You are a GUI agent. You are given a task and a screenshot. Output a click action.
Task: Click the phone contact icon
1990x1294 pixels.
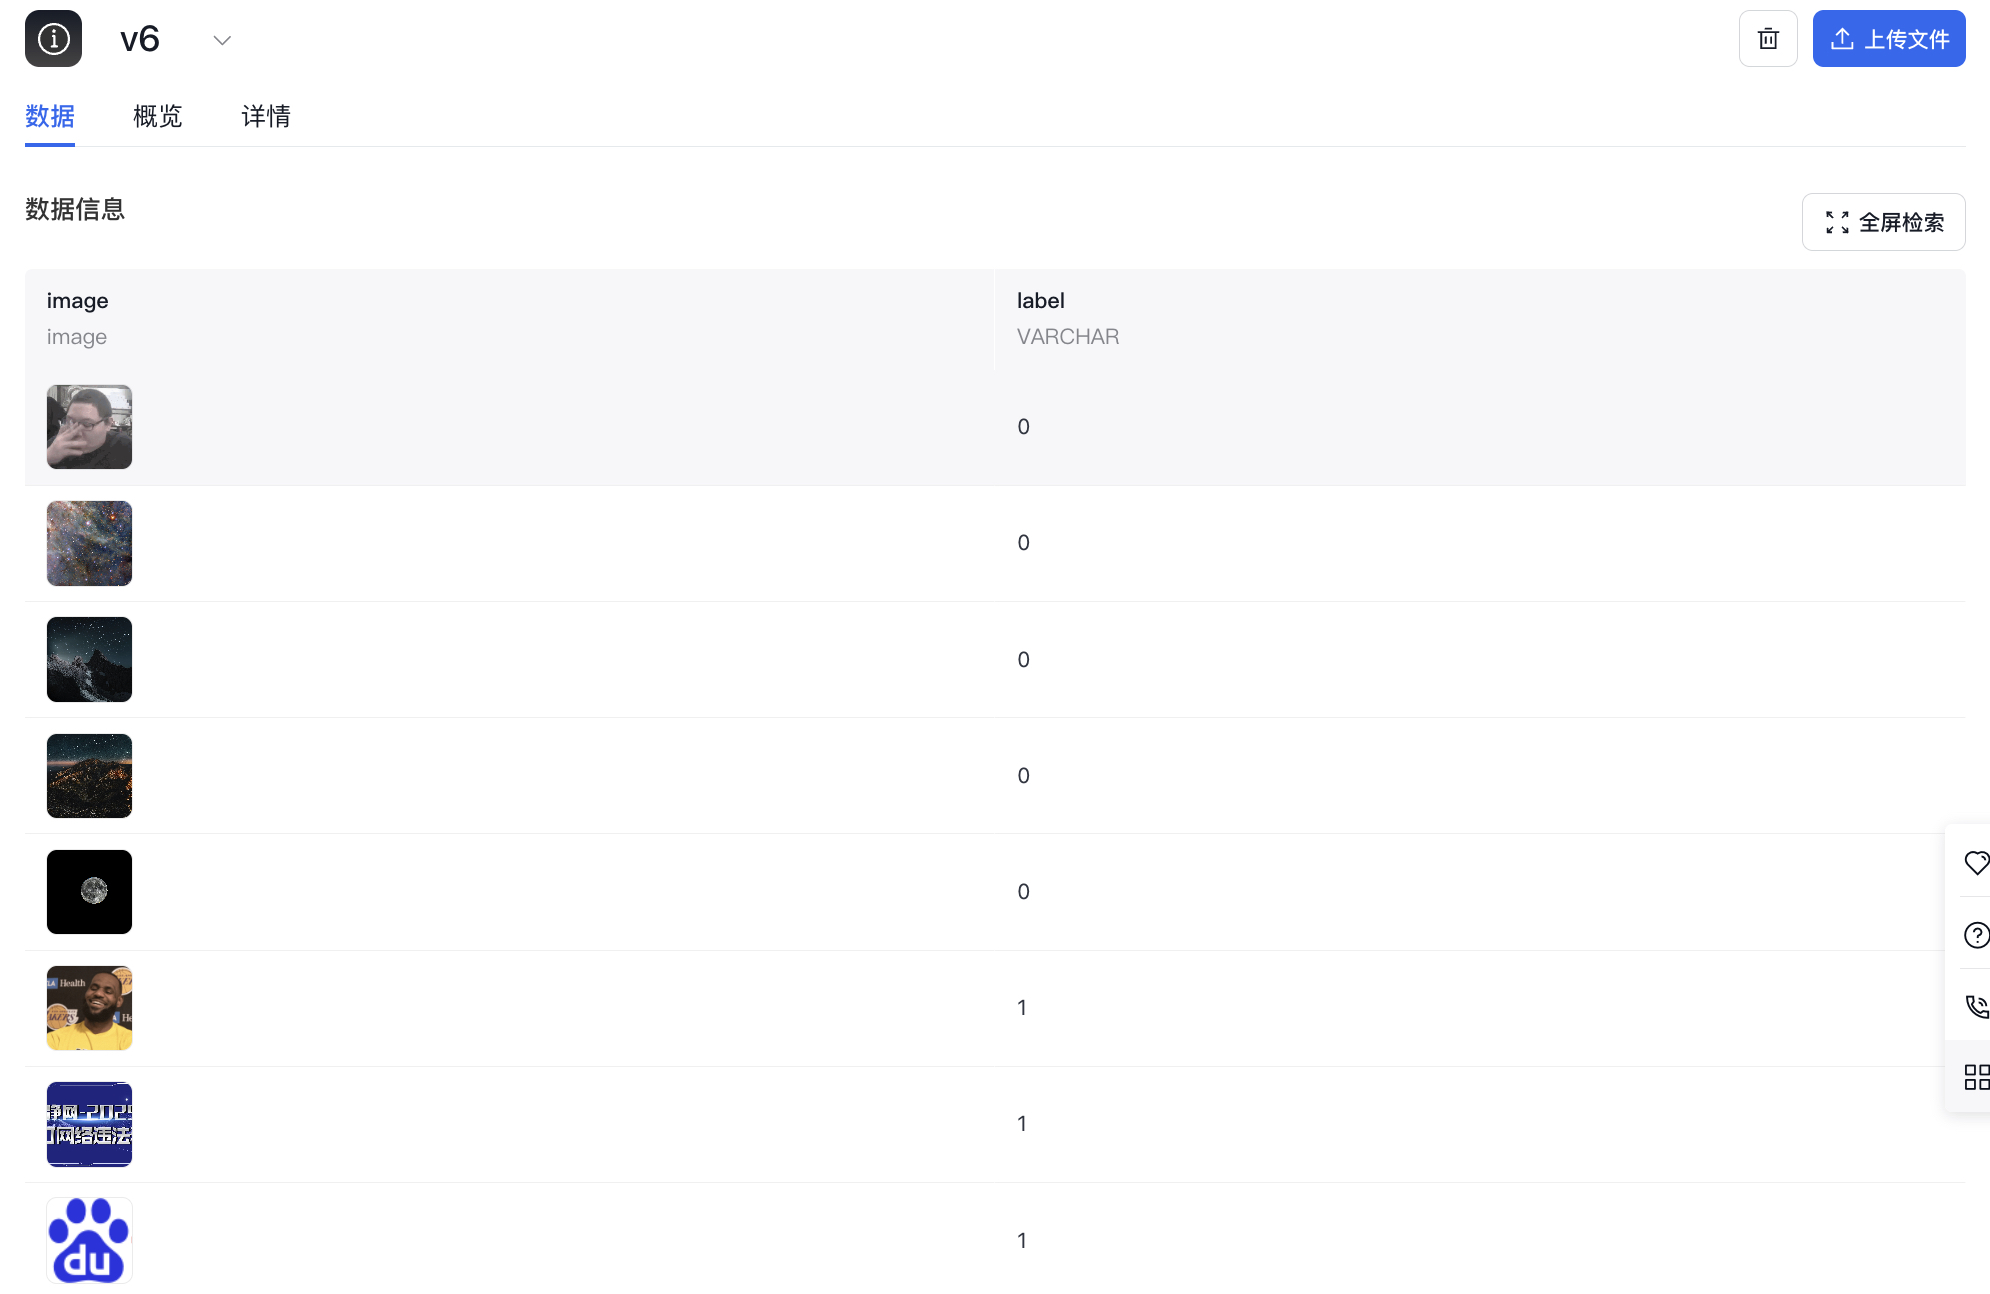1976,1006
